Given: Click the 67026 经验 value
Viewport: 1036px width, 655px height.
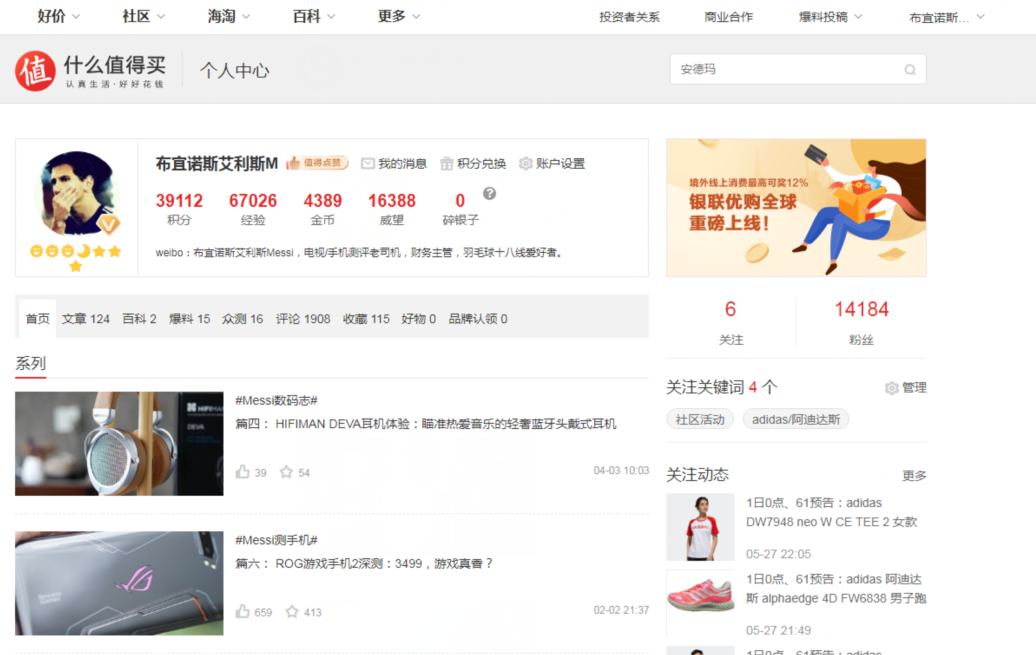Looking at the screenshot, I should (x=253, y=200).
